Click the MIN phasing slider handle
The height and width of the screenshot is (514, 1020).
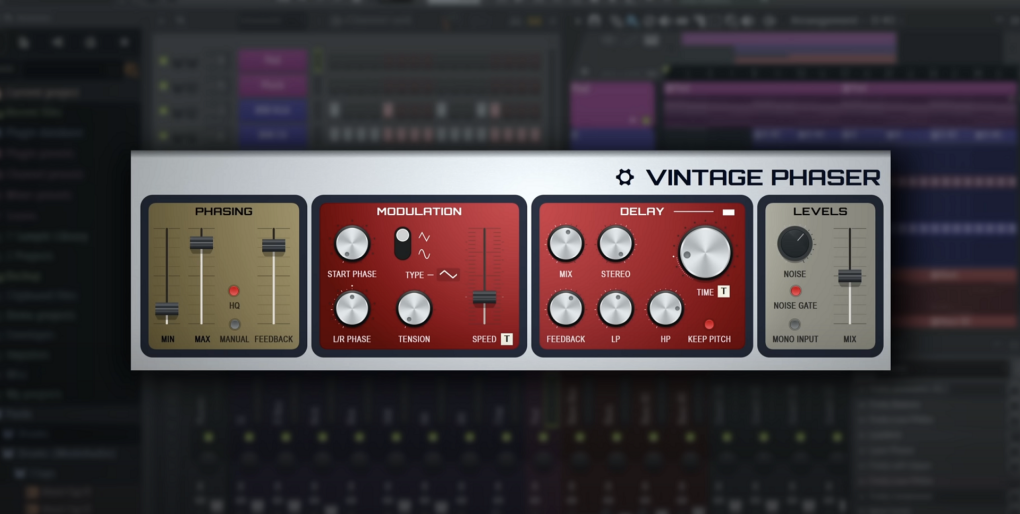tap(167, 310)
